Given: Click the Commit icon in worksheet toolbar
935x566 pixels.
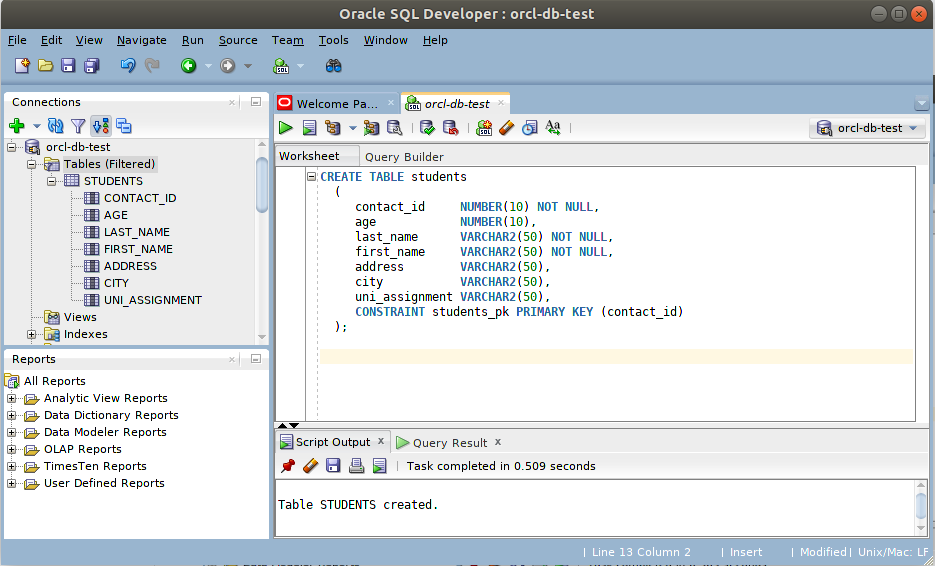Looking at the screenshot, I should (427, 128).
